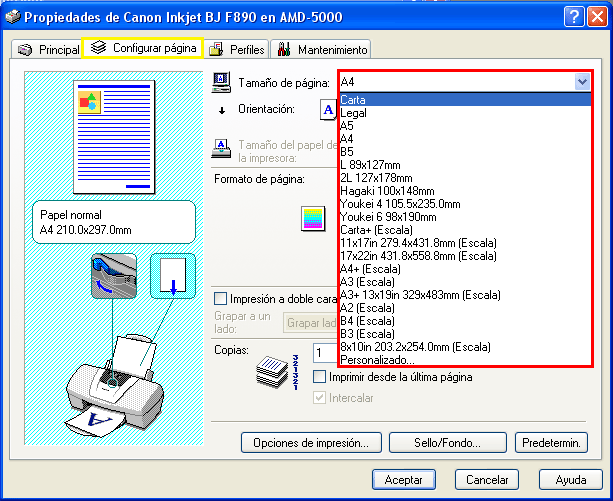Close the printer properties dialog
Image resolution: width=613 pixels, height=501 pixels.
click(598, 17)
